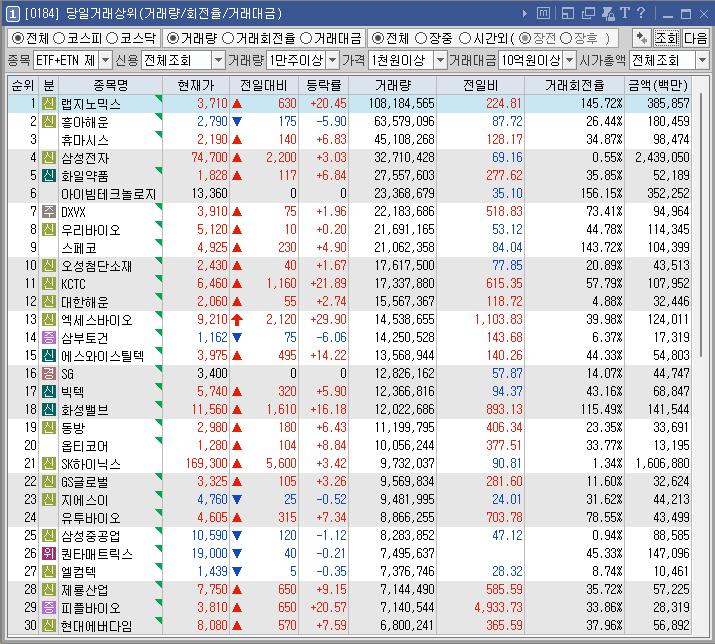715x644 pixels.
Task: Click the purple 증 badge beside 삼부토건
Action: (x=49, y=337)
